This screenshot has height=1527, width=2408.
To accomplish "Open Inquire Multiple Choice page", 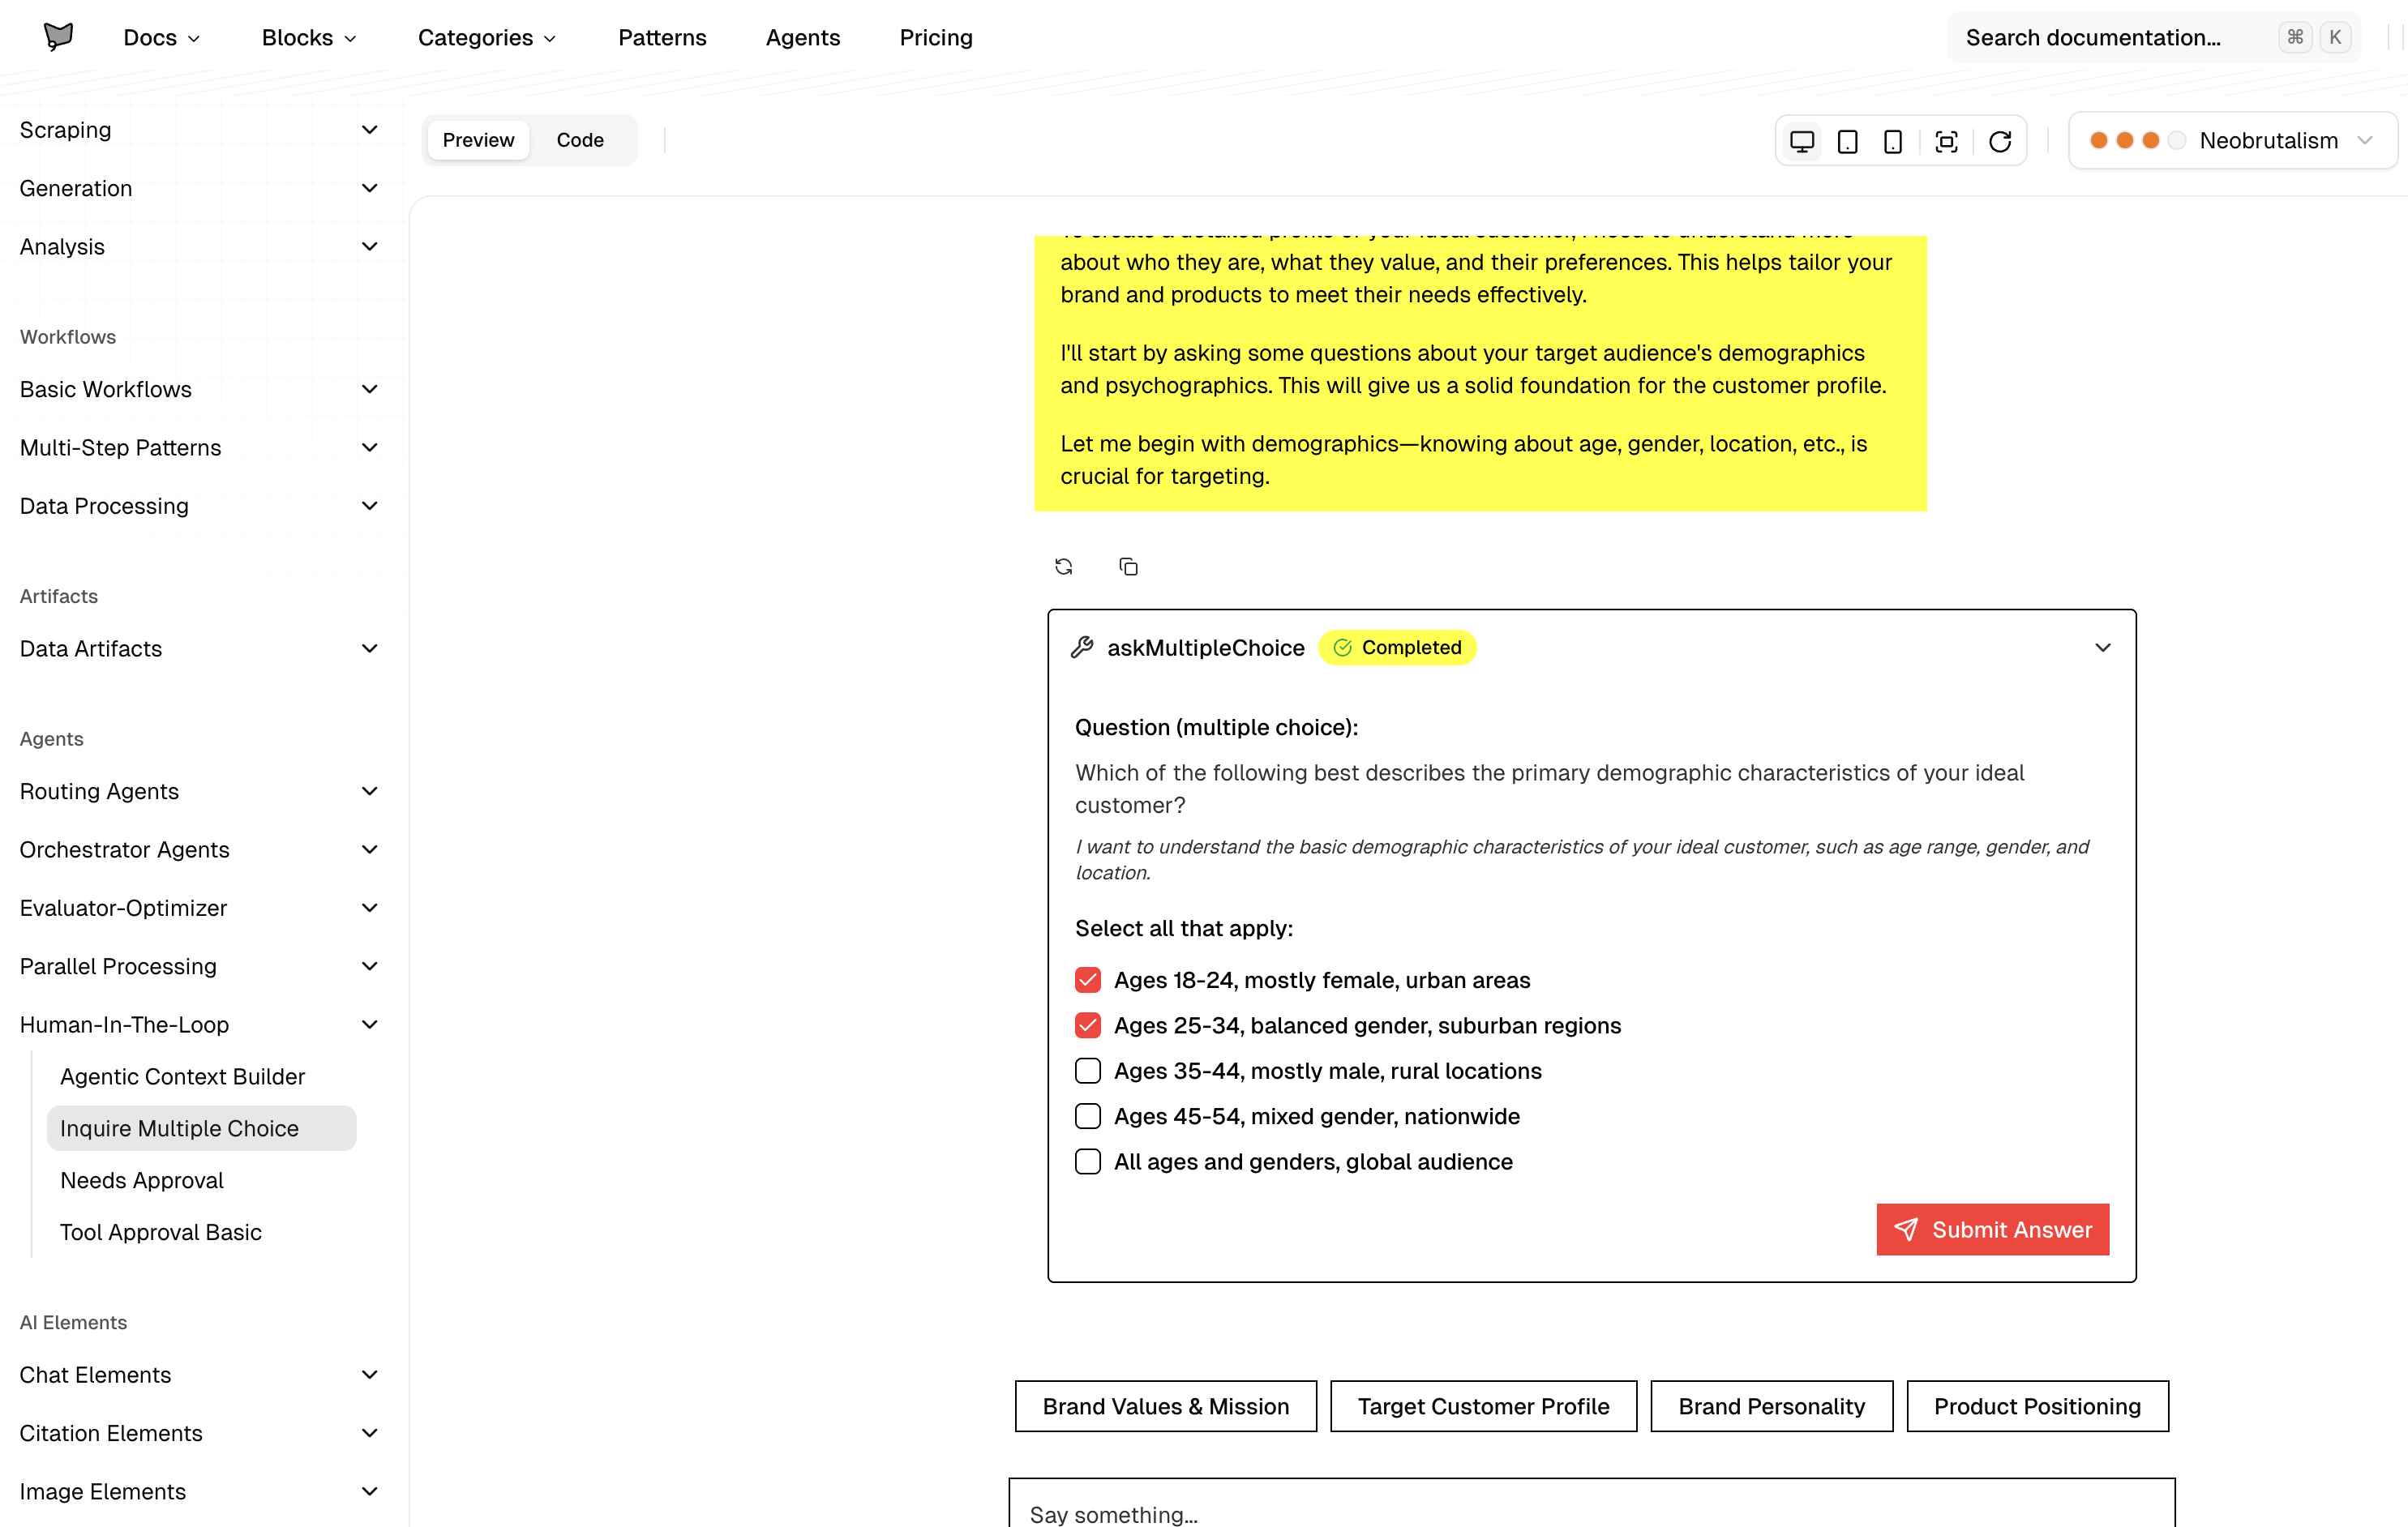I will pos(201,1128).
